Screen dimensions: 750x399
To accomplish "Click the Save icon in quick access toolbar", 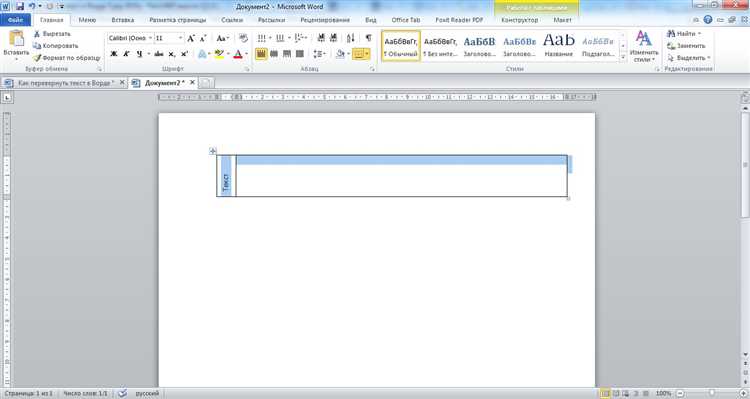I will coord(20,6).
